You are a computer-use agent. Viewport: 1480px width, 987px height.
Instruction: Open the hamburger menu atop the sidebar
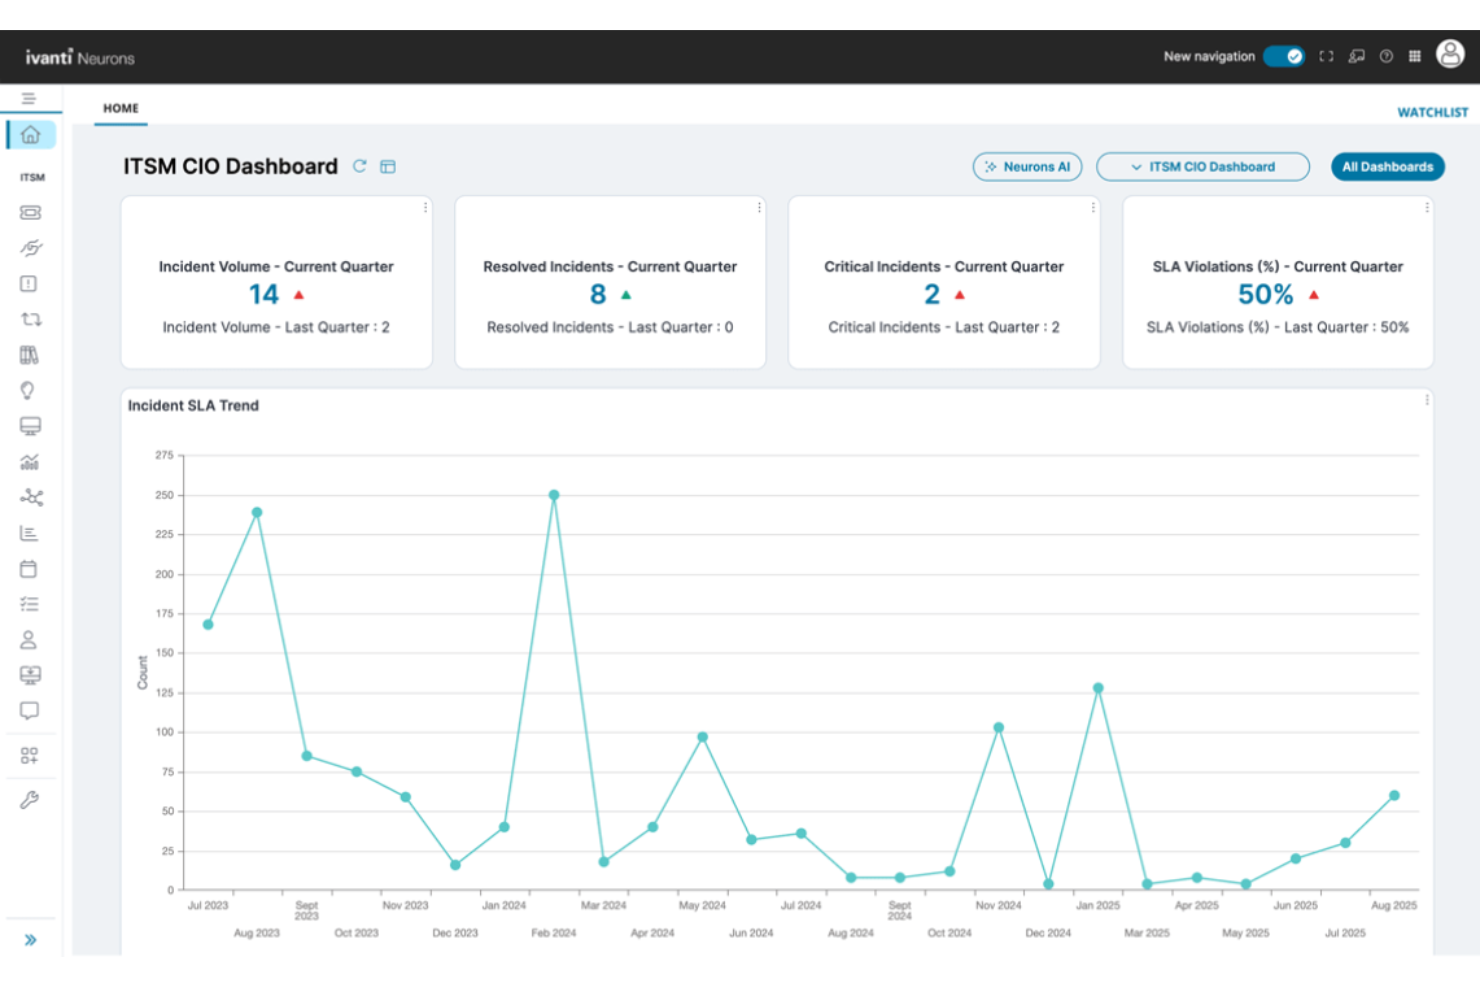tap(30, 99)
